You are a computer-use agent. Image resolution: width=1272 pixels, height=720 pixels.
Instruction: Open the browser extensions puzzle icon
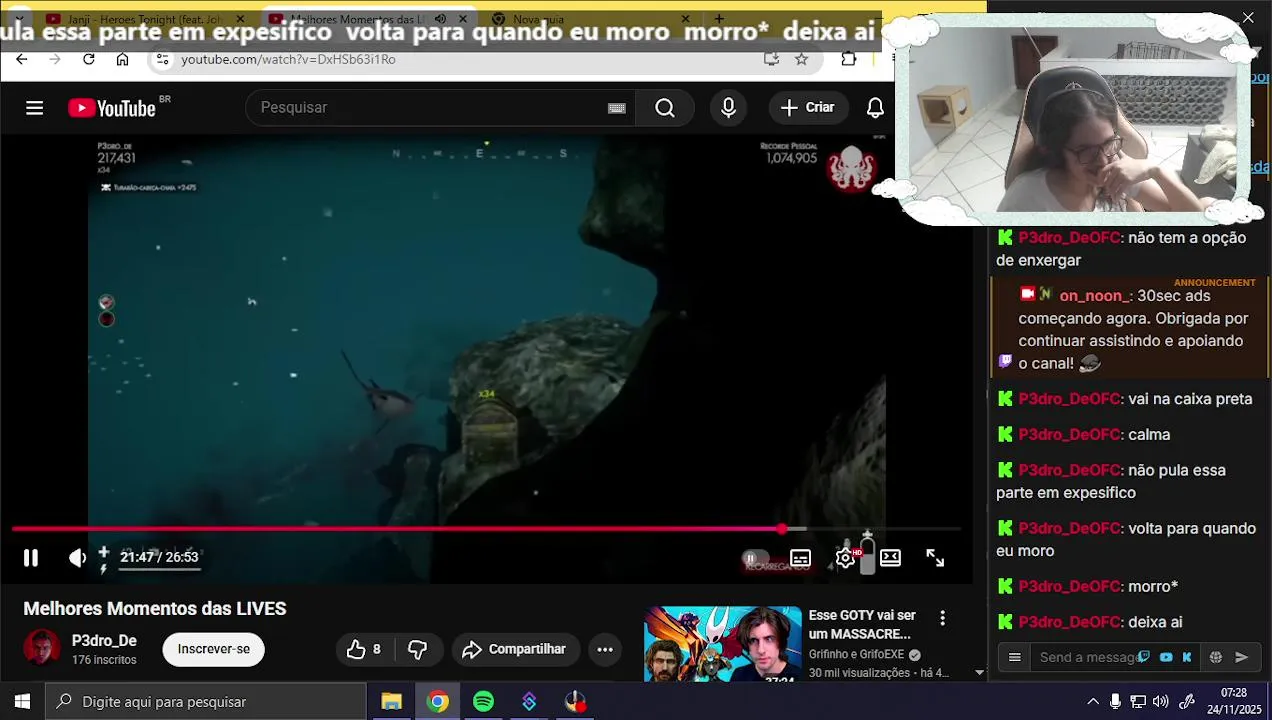(x=848, y=59)
